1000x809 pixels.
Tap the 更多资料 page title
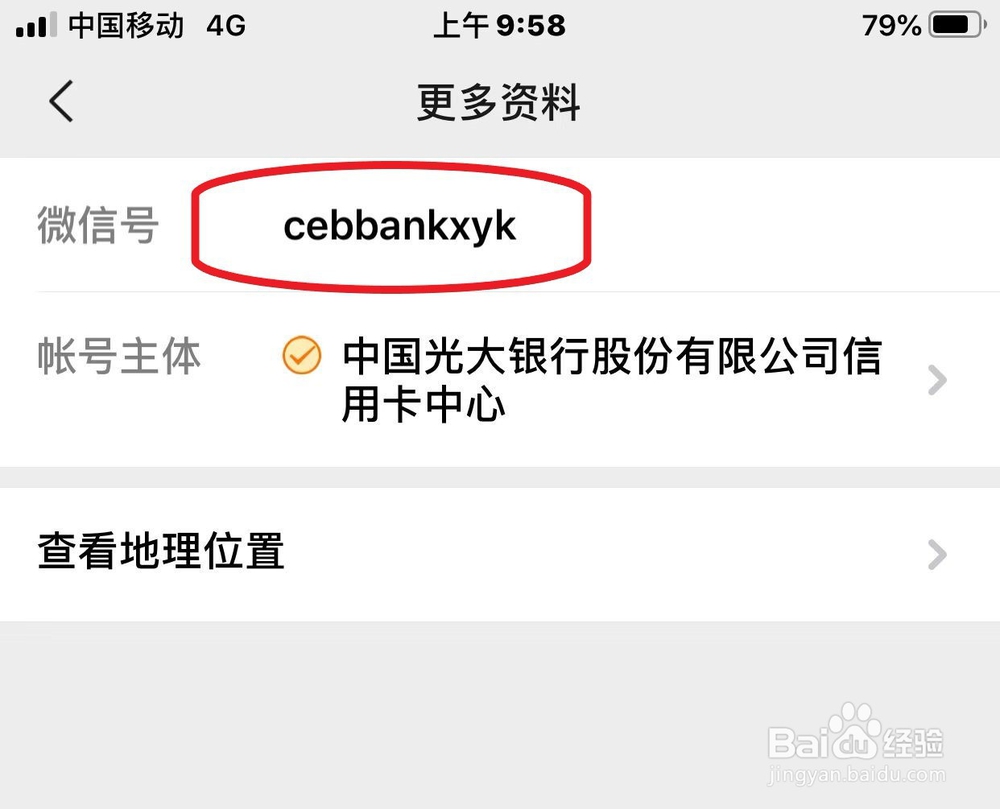pyautogui.click(x=499, y=102)
